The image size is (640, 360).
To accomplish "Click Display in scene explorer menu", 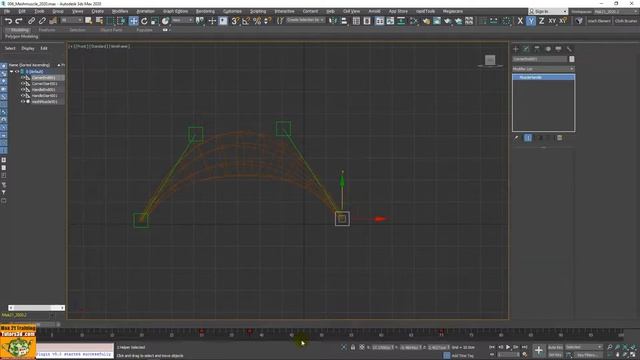I will pyautogui.click(x=28, y=48).
